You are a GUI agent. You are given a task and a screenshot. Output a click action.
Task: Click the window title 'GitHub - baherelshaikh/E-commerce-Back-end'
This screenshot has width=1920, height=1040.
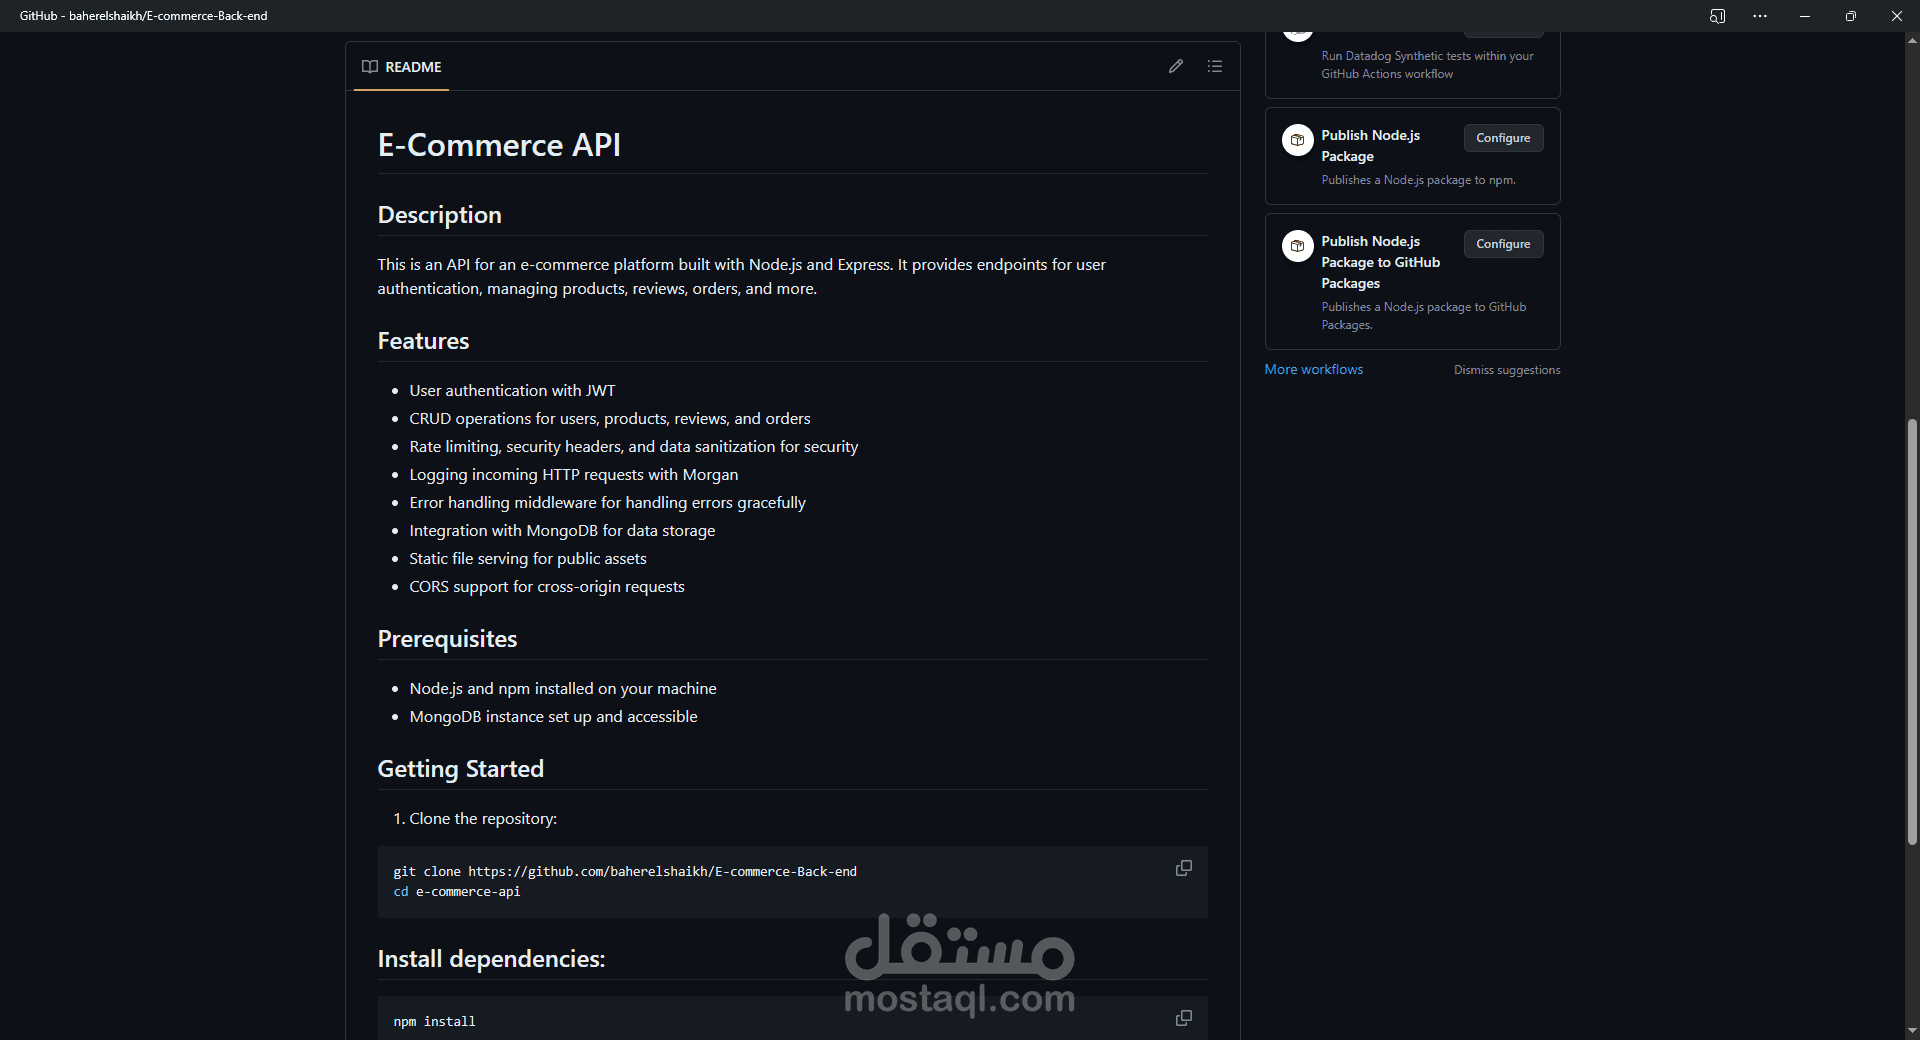pyautogui.click(x=144, y=16)
